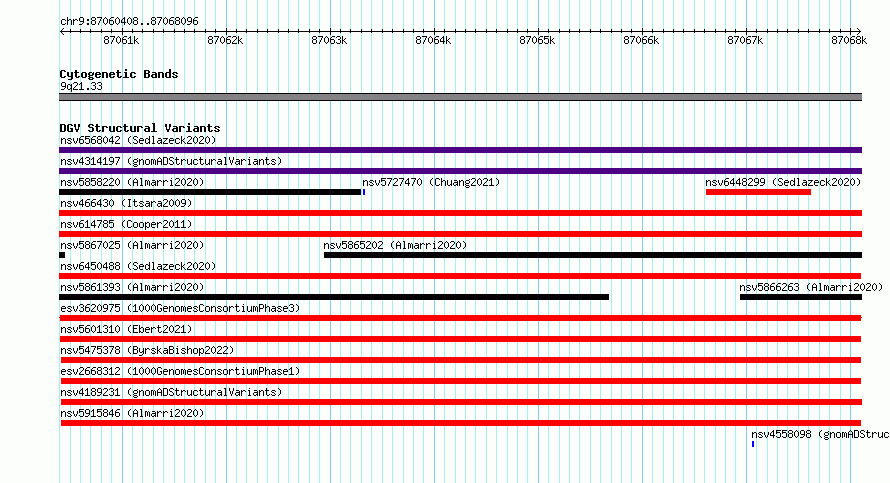Click the 87065k ruler tick label
The height and width of the screenshot is (483, 890).
[537, 41]
